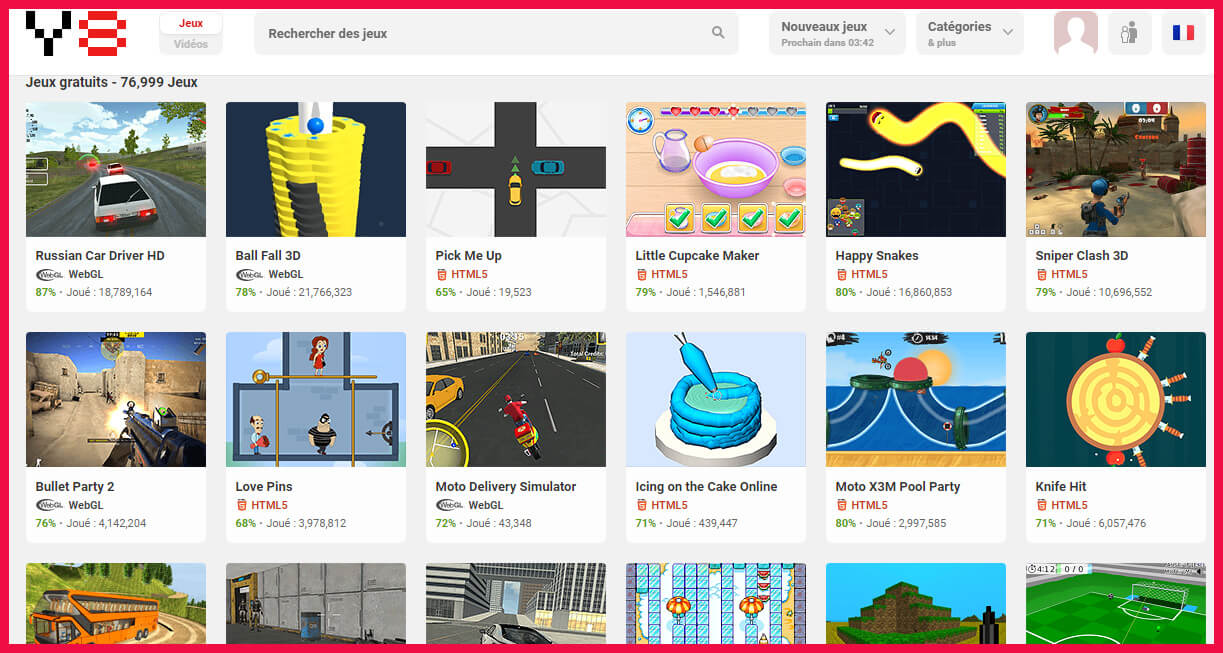Open Little Cupcake Maker thumbnail

click(716, 169)
